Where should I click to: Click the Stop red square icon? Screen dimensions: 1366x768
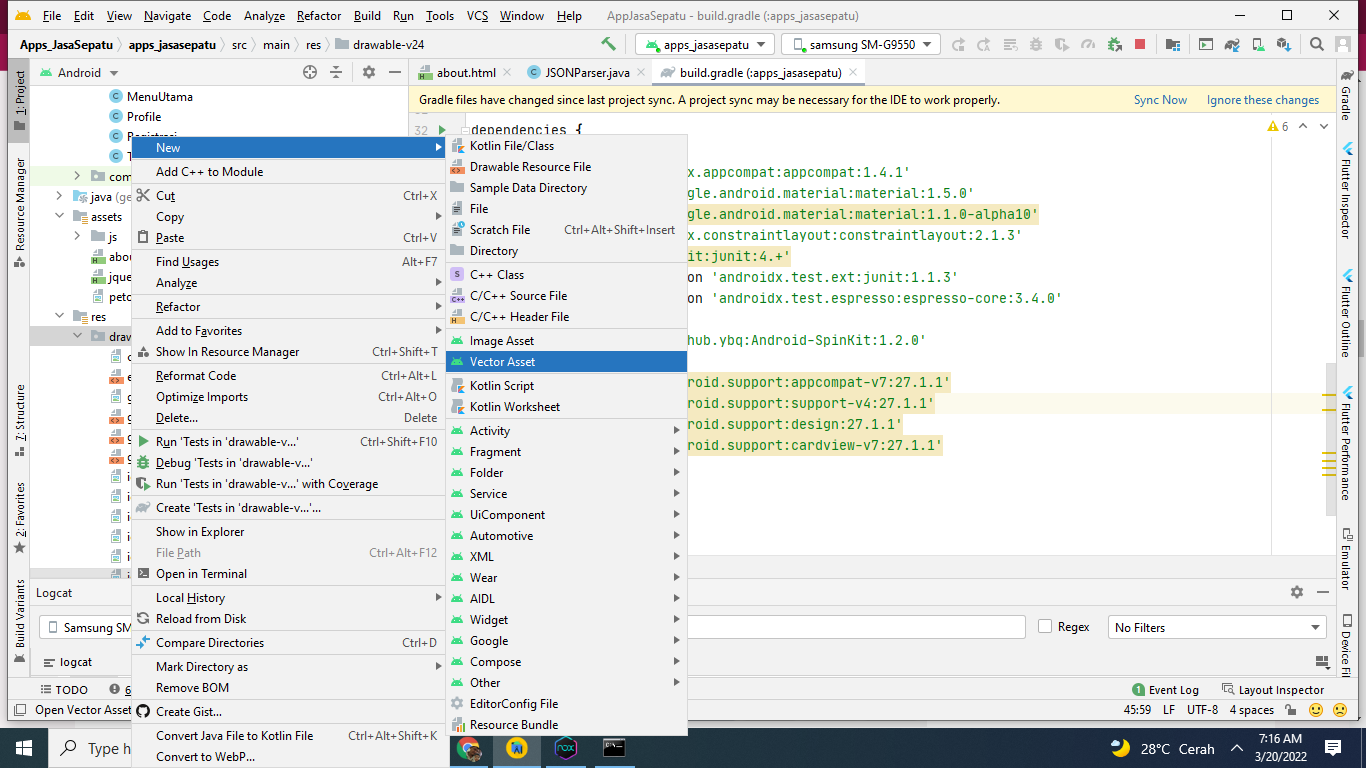point(1140,44)
